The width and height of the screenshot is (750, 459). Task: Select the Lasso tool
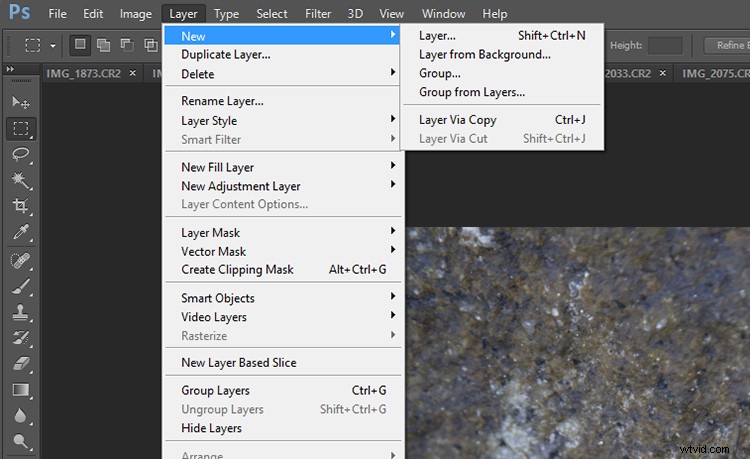tap(21, 154)
